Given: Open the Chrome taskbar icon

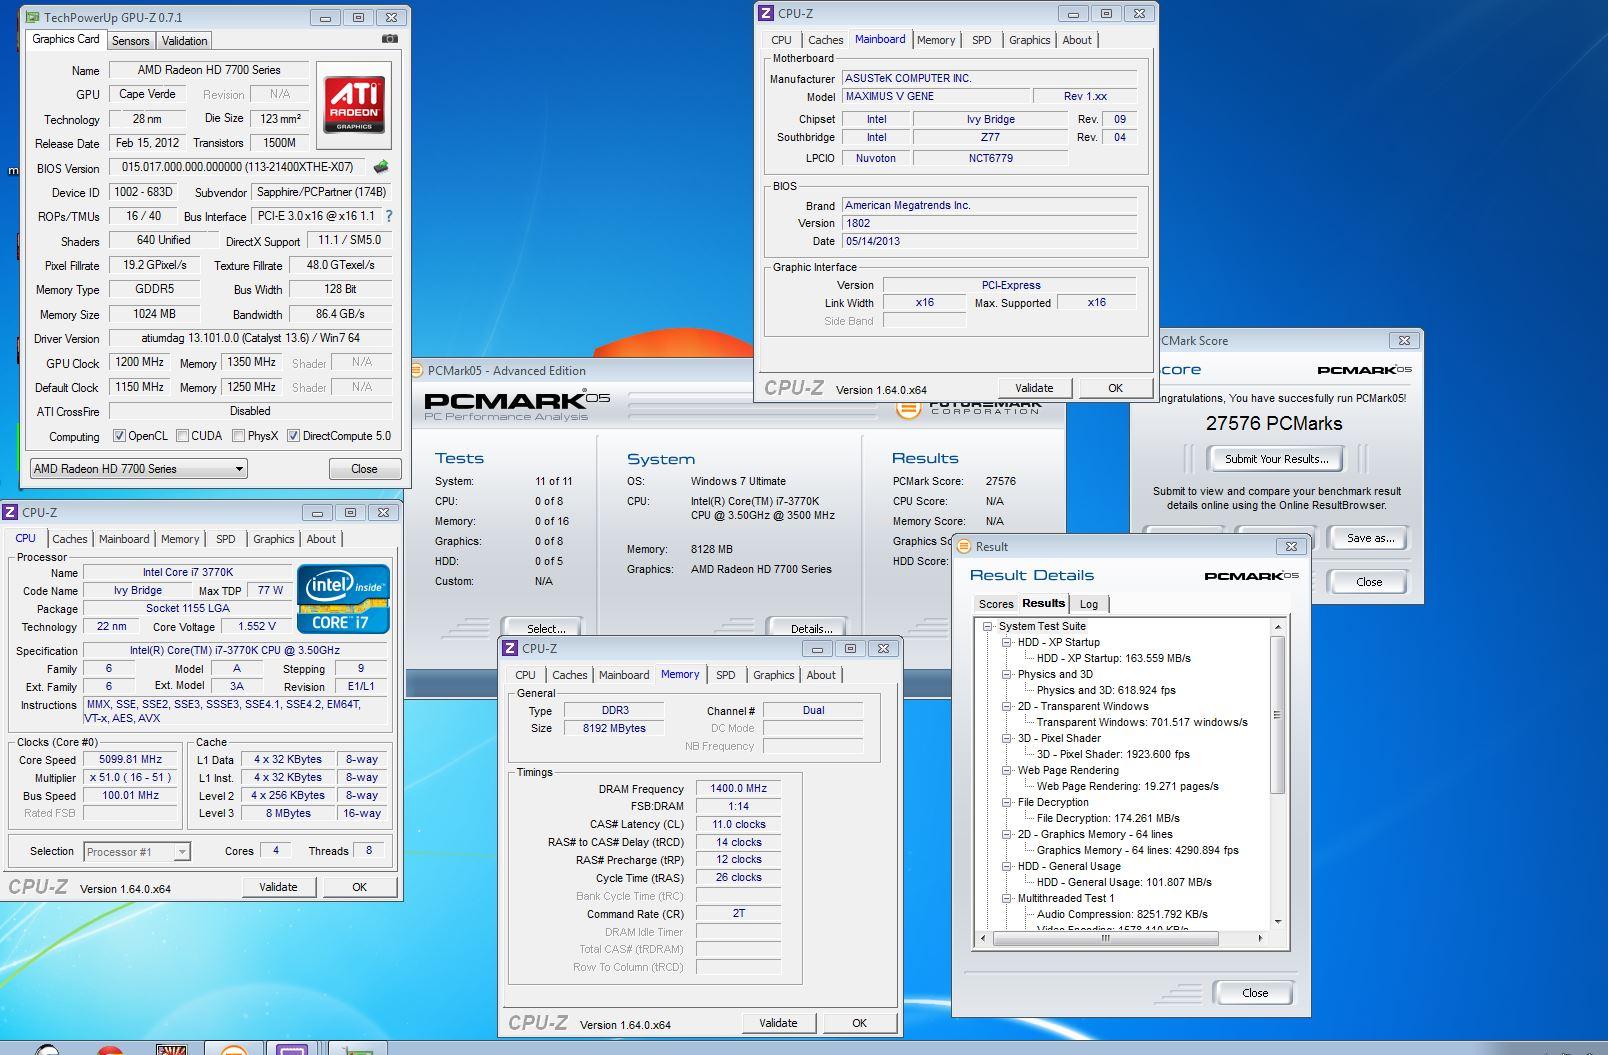Looking at the screenshot, I should click(110, 1049).
